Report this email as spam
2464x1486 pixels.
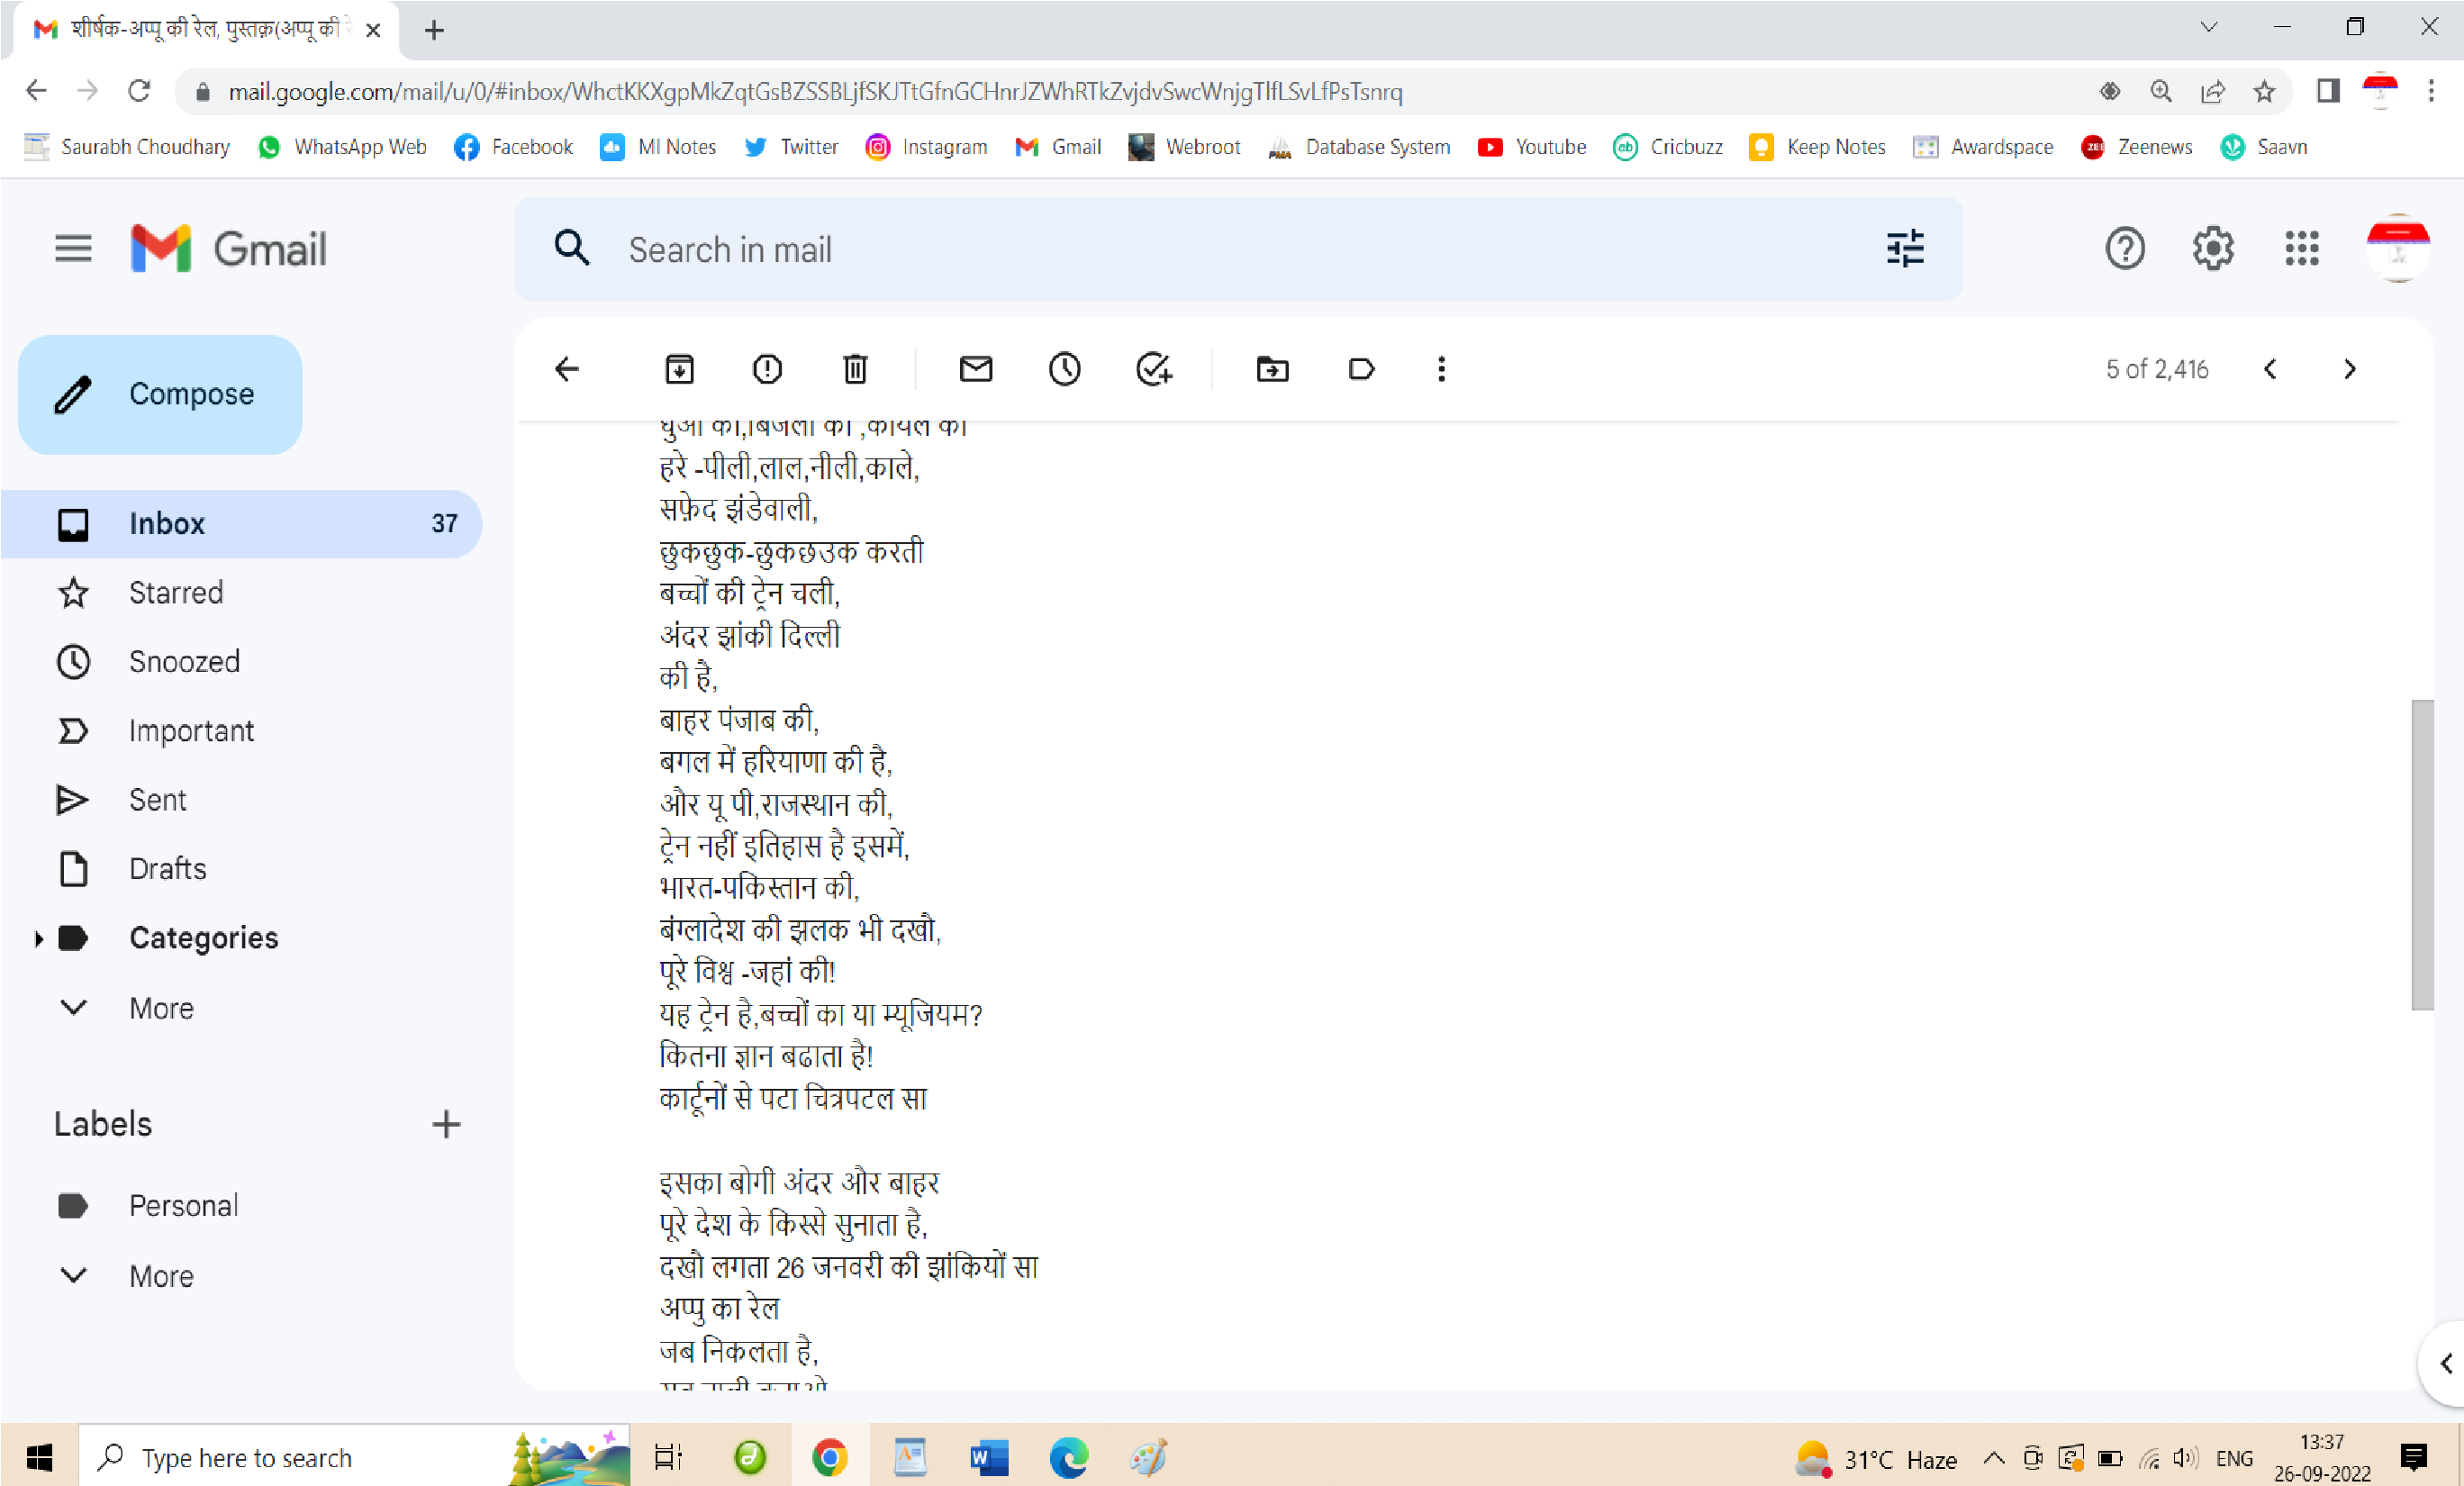pos(767,369)
